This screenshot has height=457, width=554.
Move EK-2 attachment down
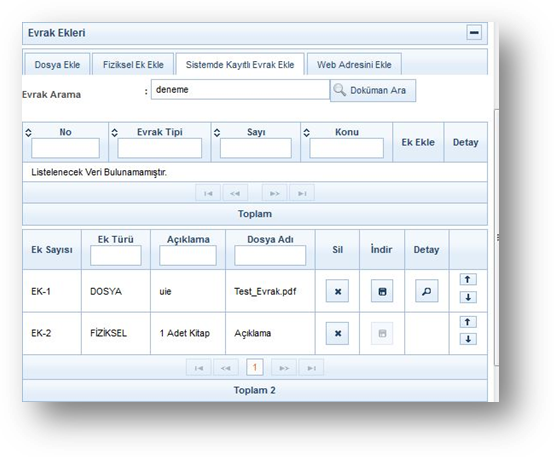(x=468, y=339)
